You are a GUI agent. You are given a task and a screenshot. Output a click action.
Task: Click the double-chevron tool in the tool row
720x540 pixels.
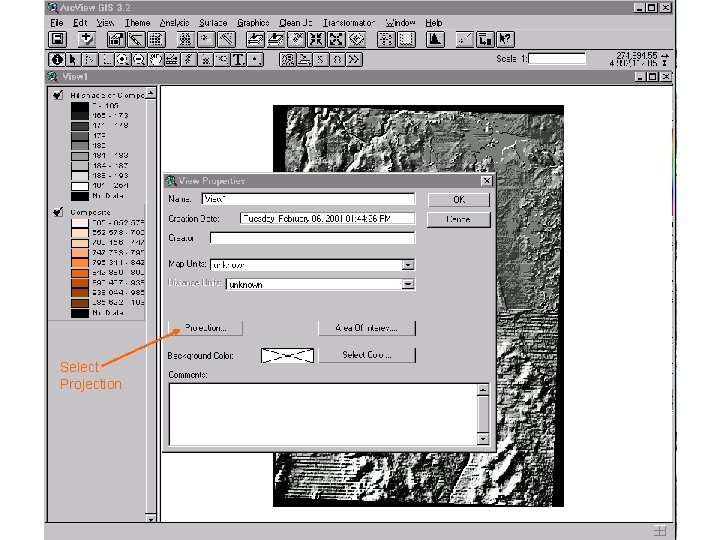click(354, 60)
